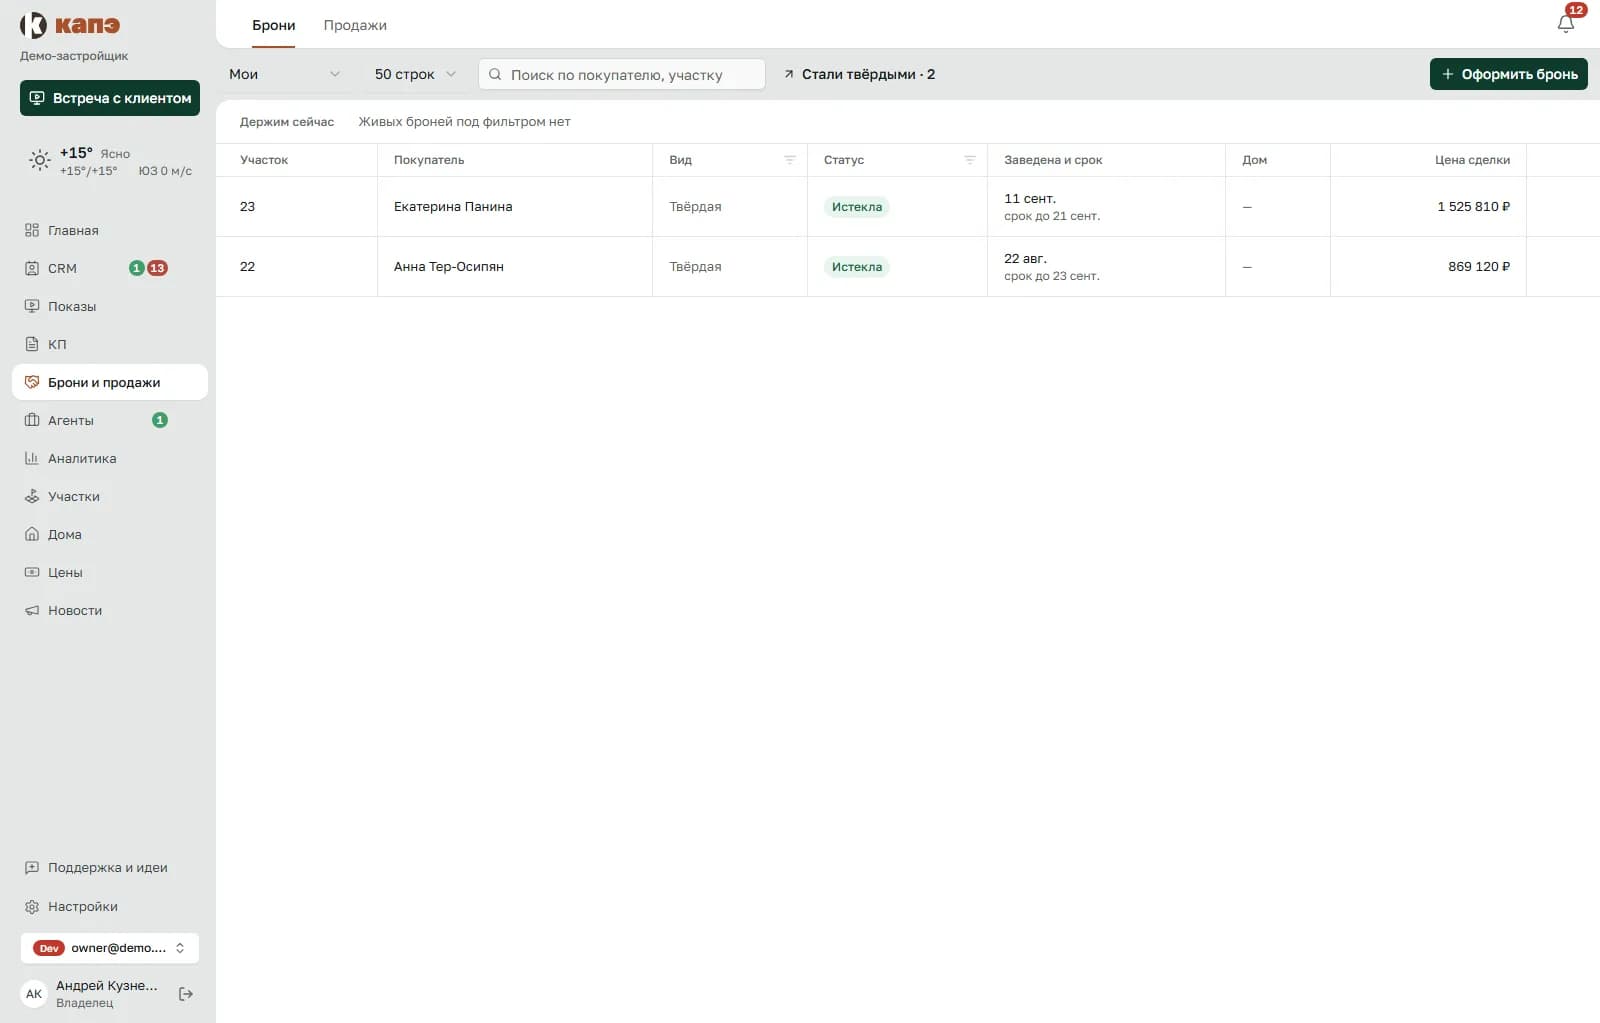Open Новости in the sidebar
The image size is (1600, 1023).
[110, 610]
